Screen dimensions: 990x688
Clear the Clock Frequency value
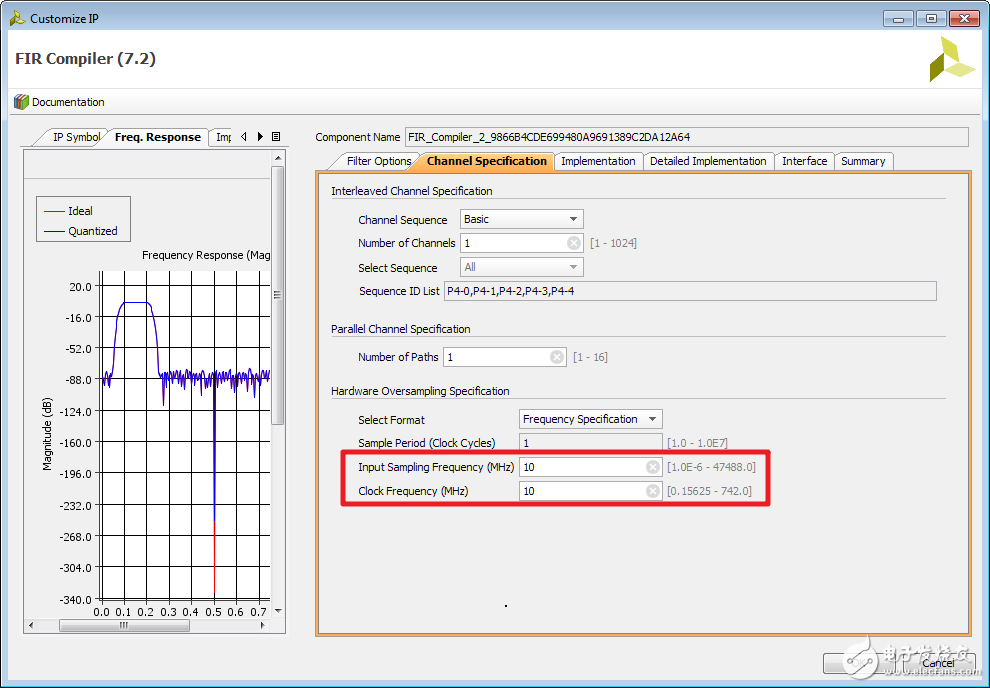coord(652,491)
